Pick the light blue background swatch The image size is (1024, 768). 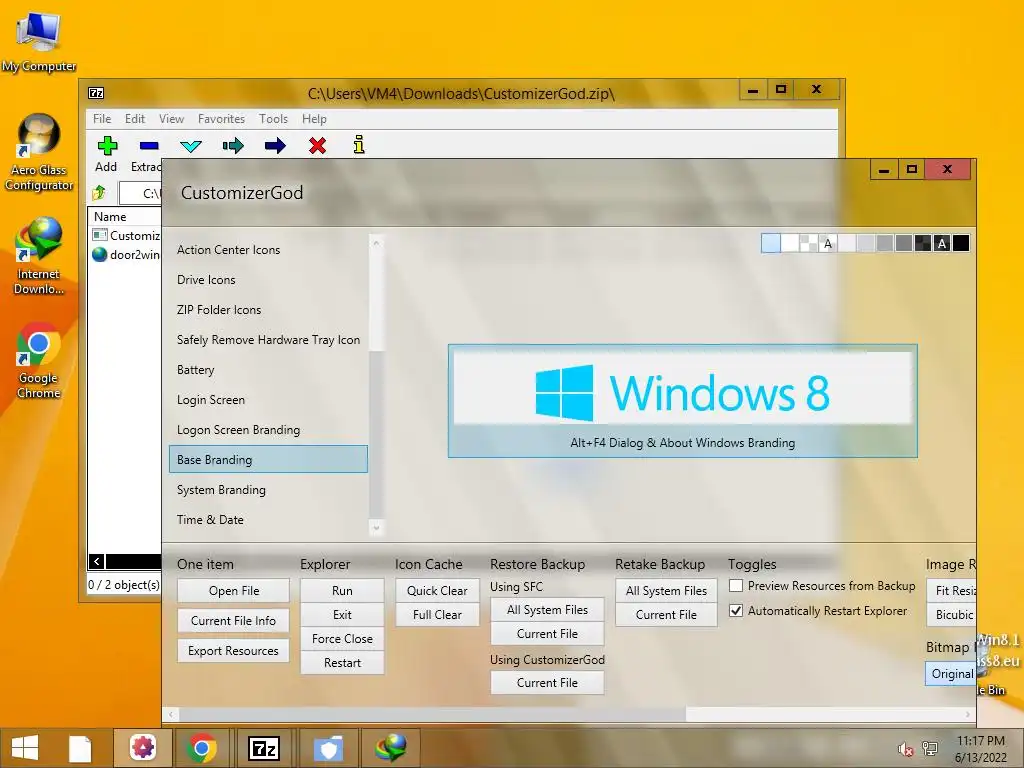point(771,244)
